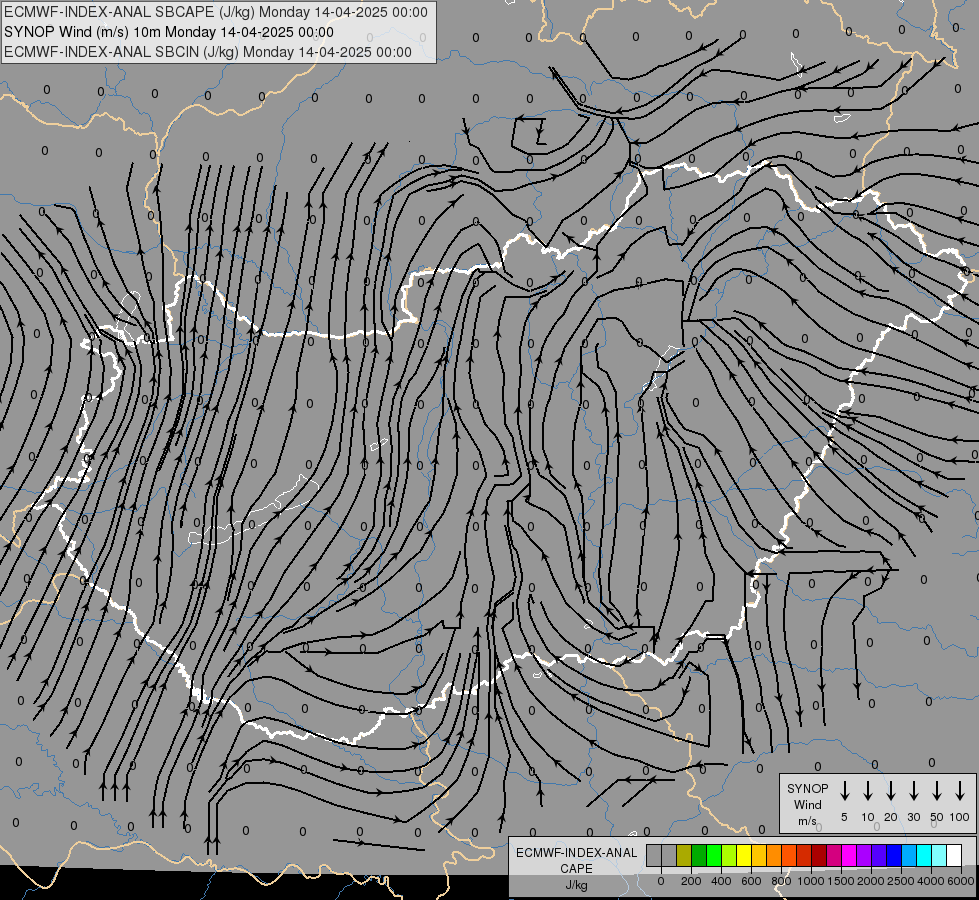Click the 20 m/s wind arrow in legend
This screenshot has height=900, width=979.
point(891,791)
